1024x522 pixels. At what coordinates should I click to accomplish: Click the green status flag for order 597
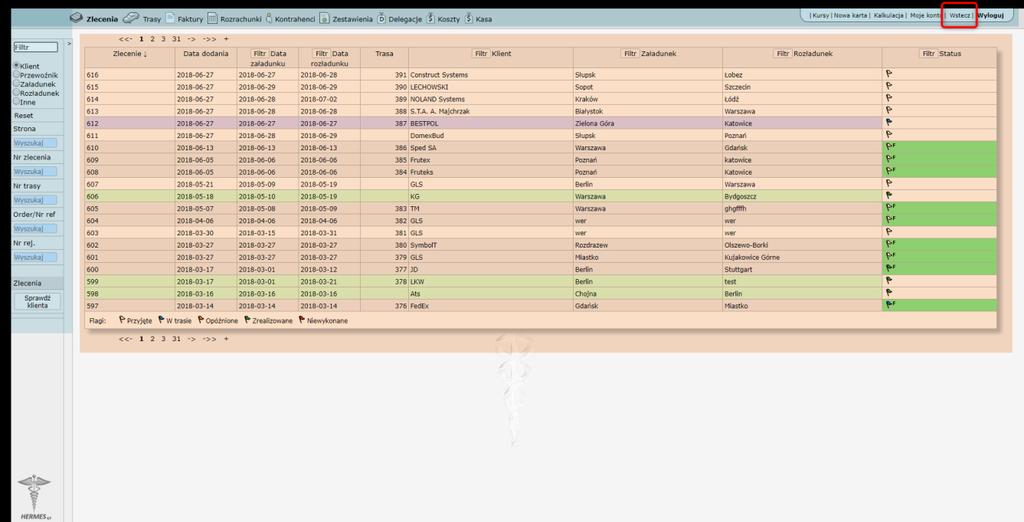coord(890,304)
